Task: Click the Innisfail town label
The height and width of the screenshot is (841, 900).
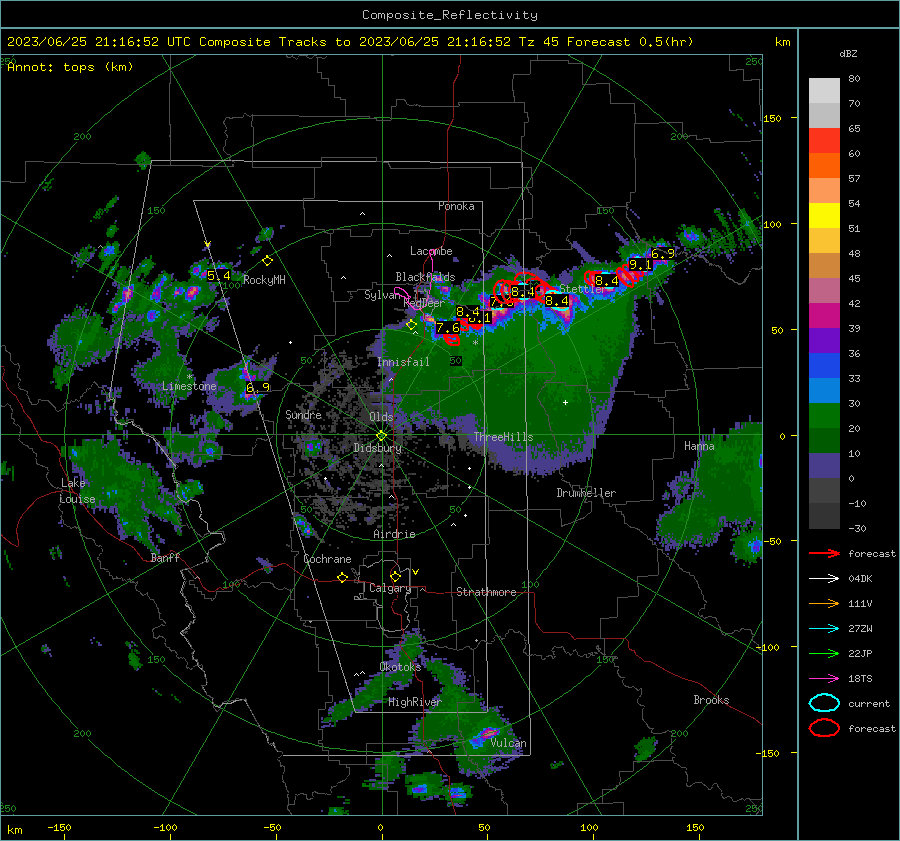Action: (403, 362)
